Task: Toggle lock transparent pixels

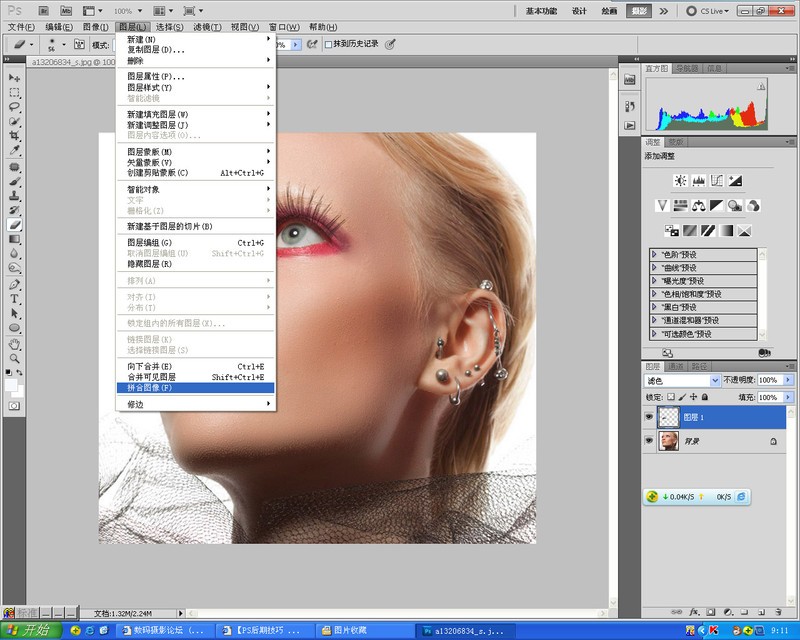Action: pyautogui.click(x=671, y=397)
